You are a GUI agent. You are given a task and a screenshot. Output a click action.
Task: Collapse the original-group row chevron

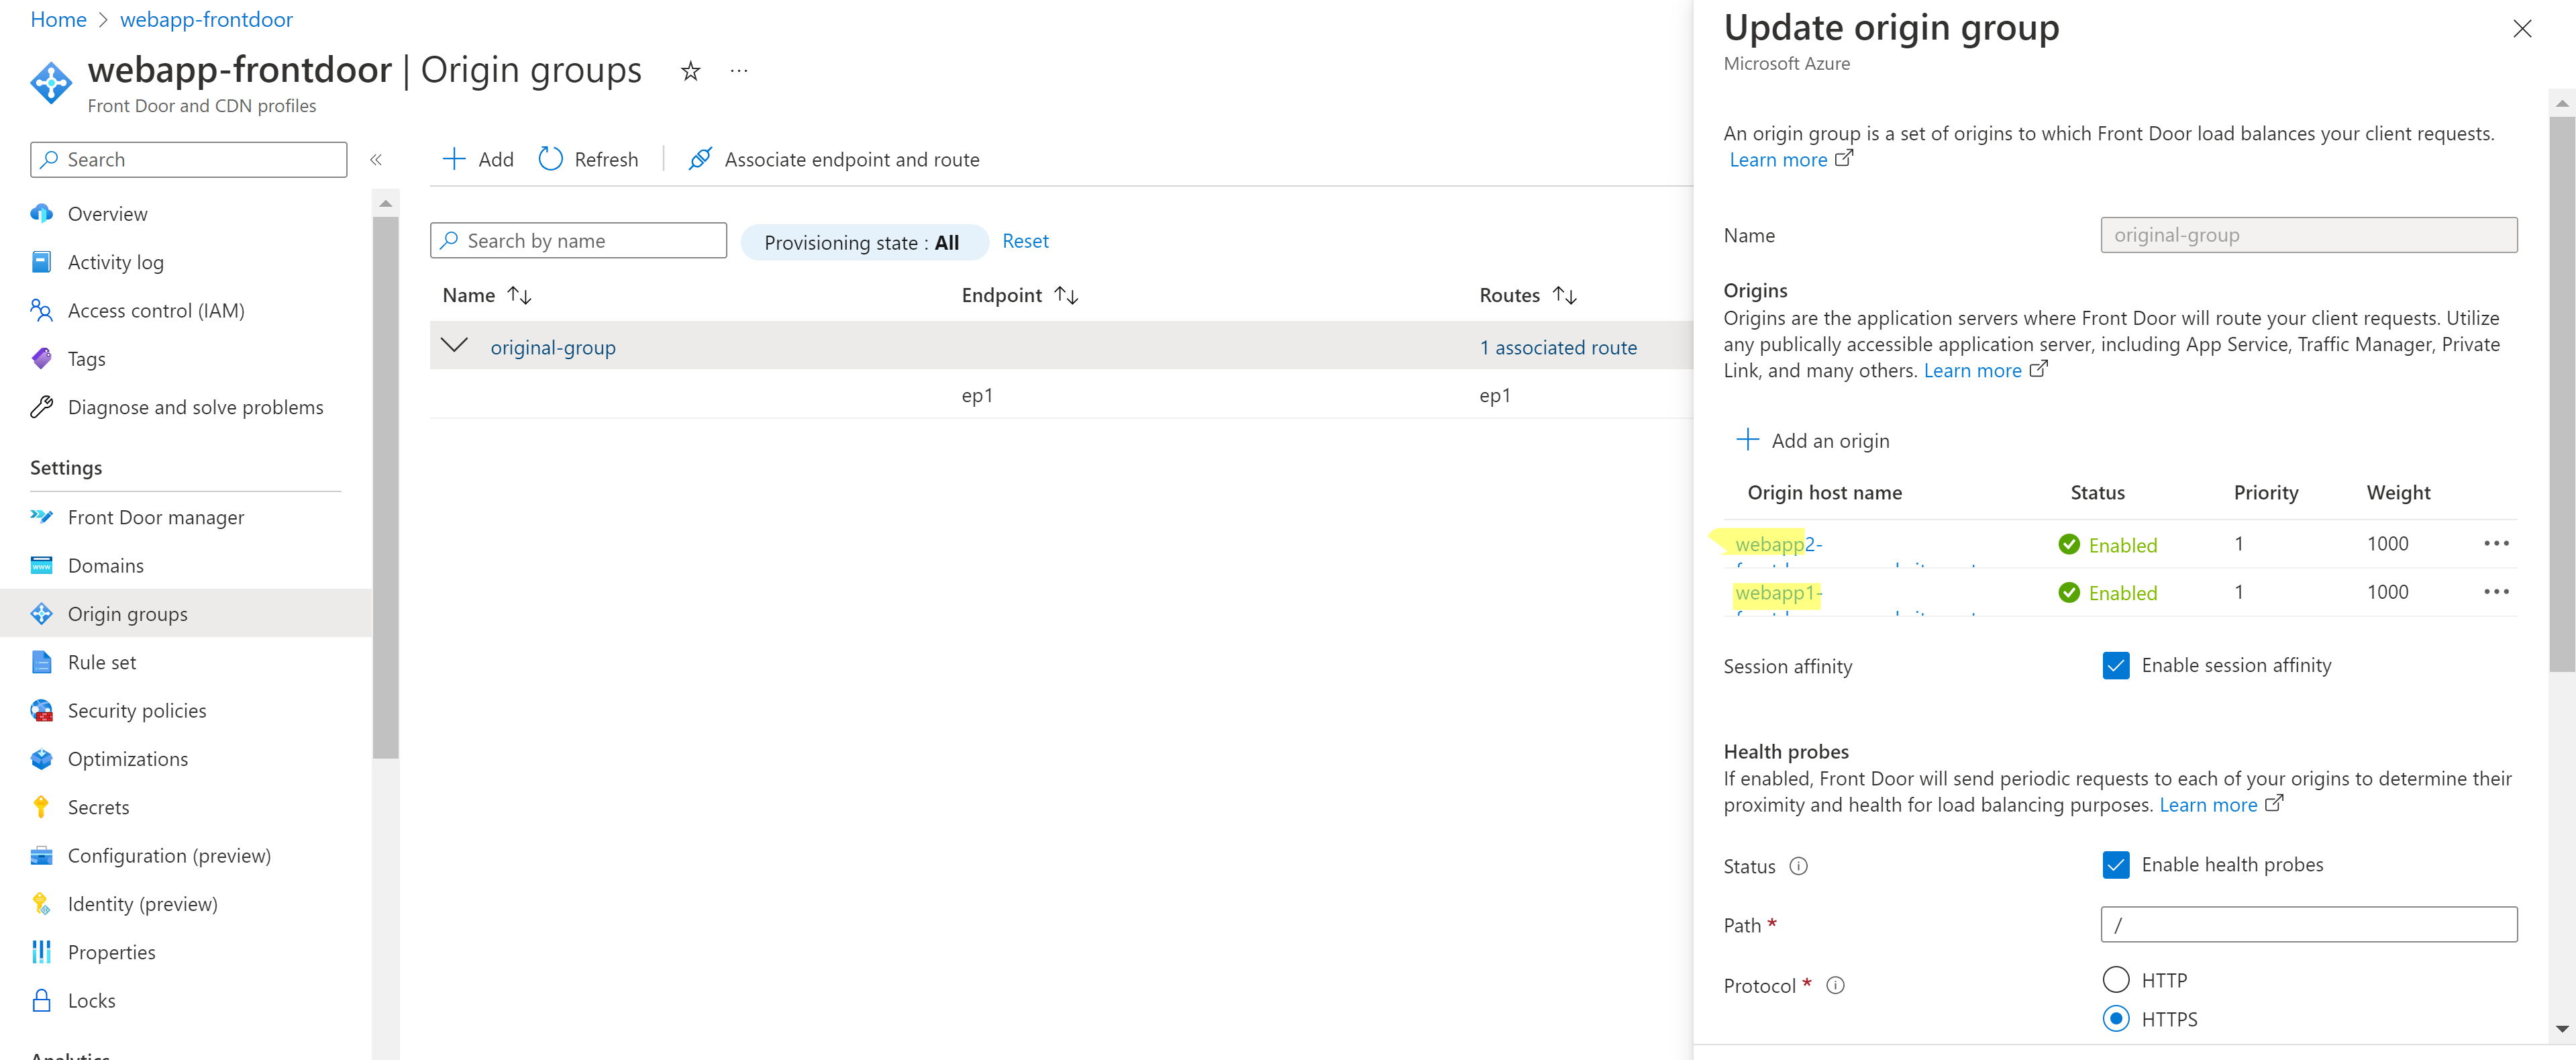point(455,345)
